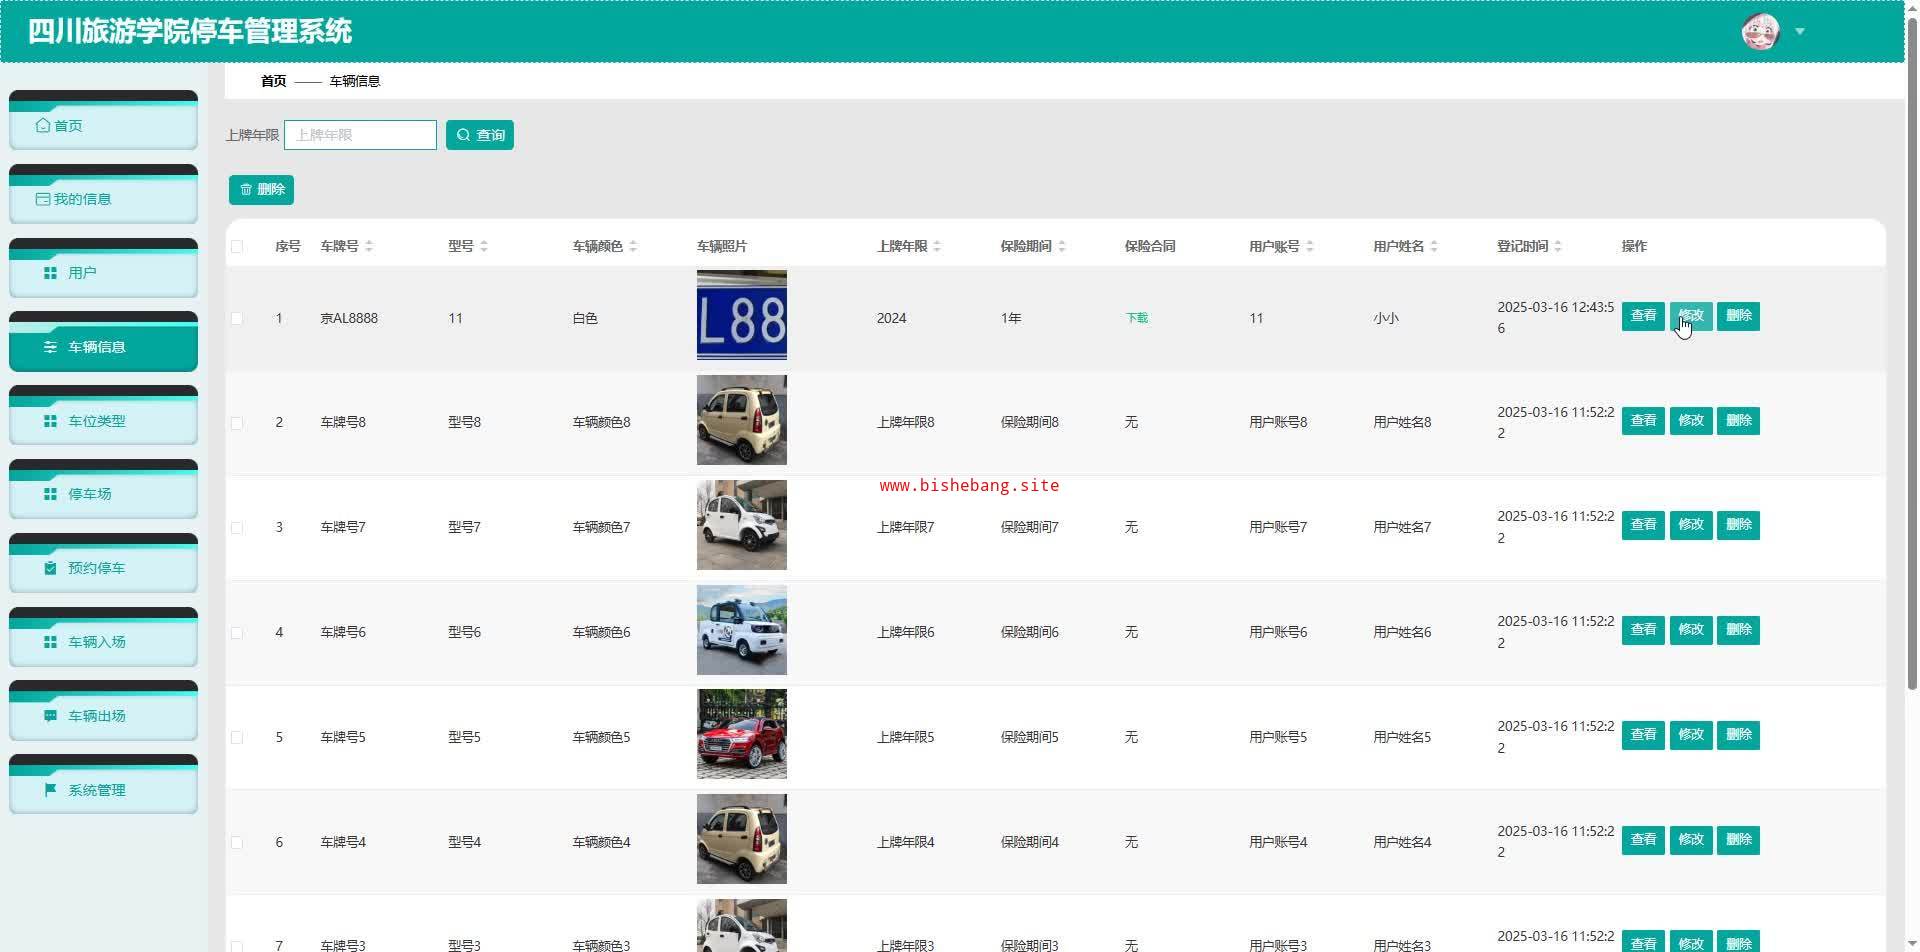Focus the 上牌年限 search input field

[360, 135]
